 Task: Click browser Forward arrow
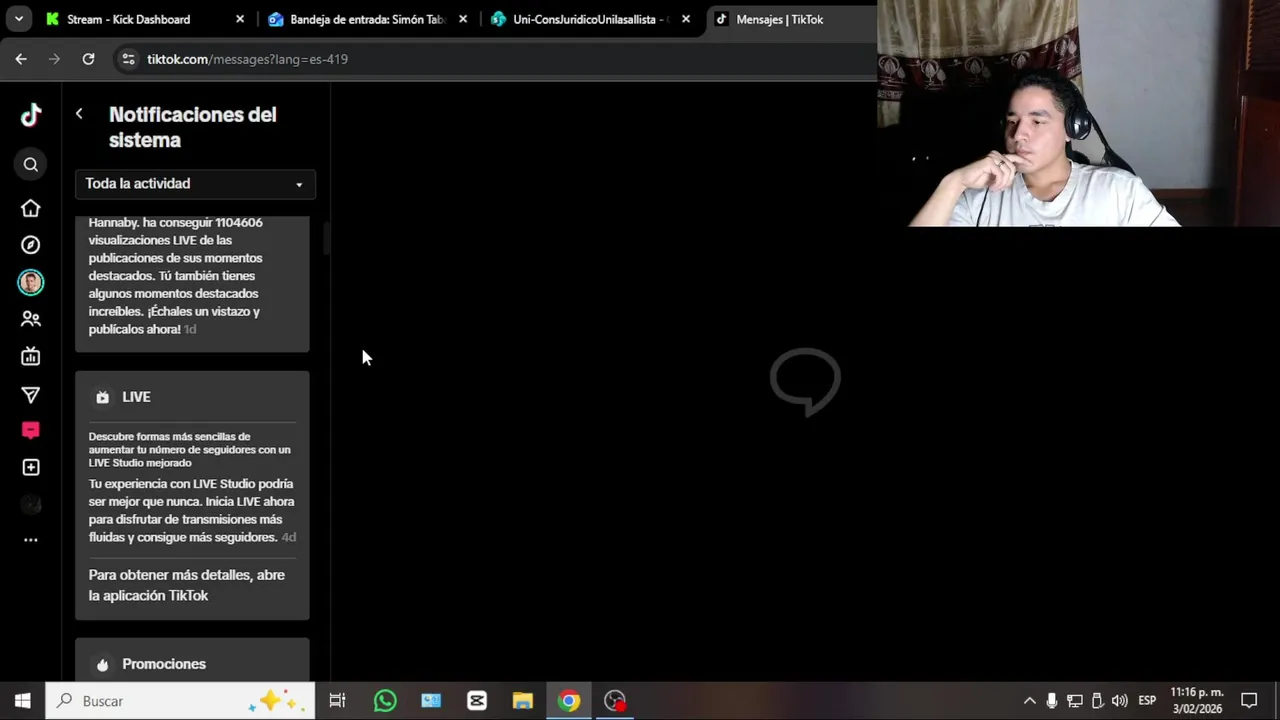coord(54,59)
